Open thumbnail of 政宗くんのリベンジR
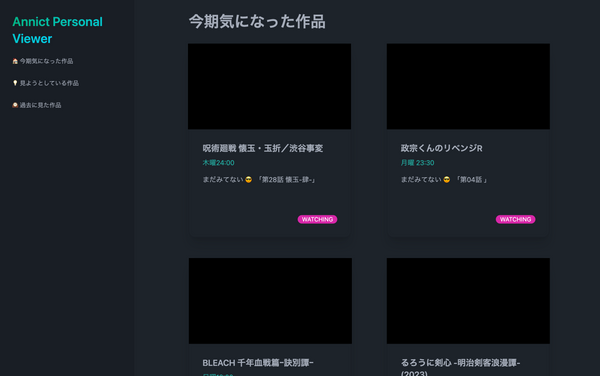The width and height of the screenshot is (600, 376). pyautogui.click(x=468, y=86)
